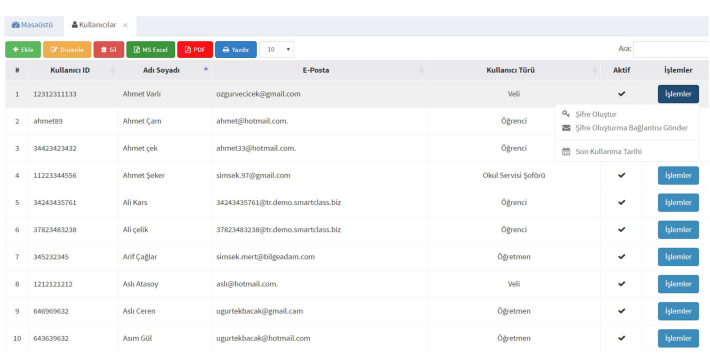Select Son Kullanma Tarihi menu option
This screenshot has height=361, width=710.
click(x=608, y=151)
